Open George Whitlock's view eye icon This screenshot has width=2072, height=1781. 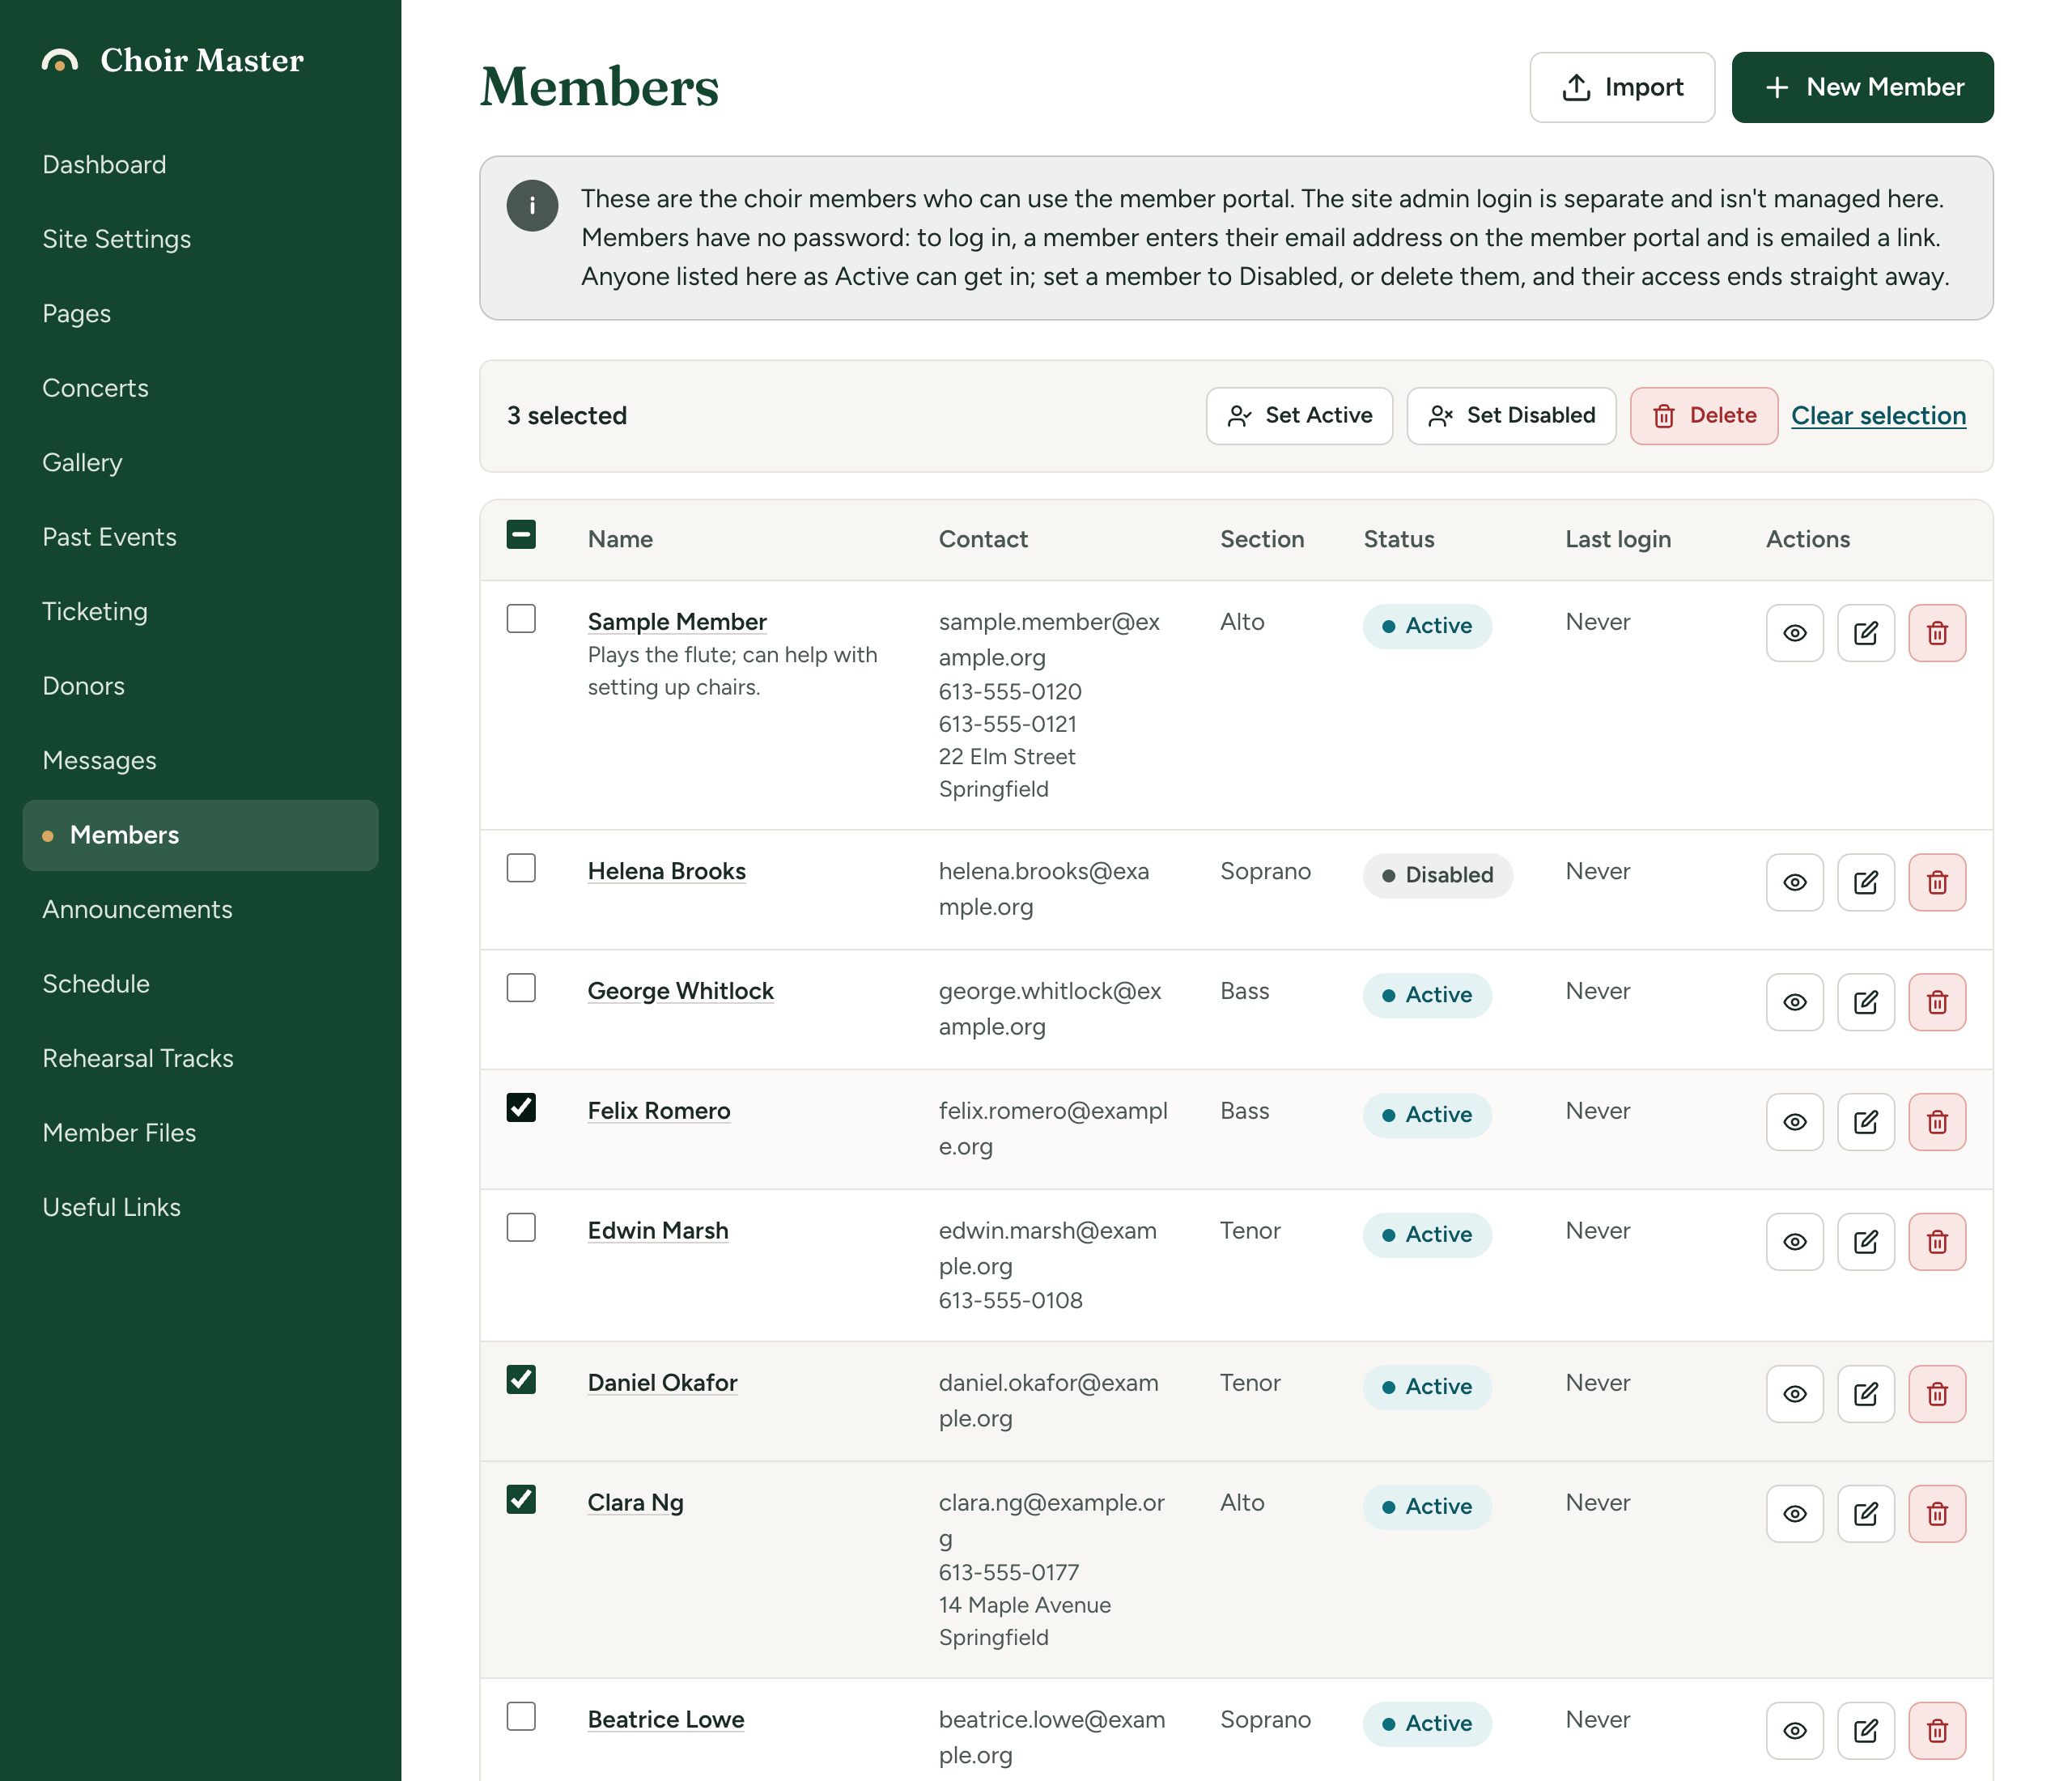click(x=1795, y=1002)
